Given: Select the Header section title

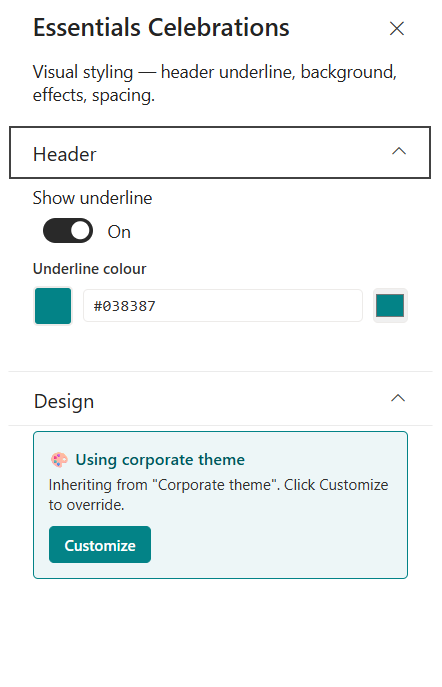Looking at the screenshot, I should [64, 154].
